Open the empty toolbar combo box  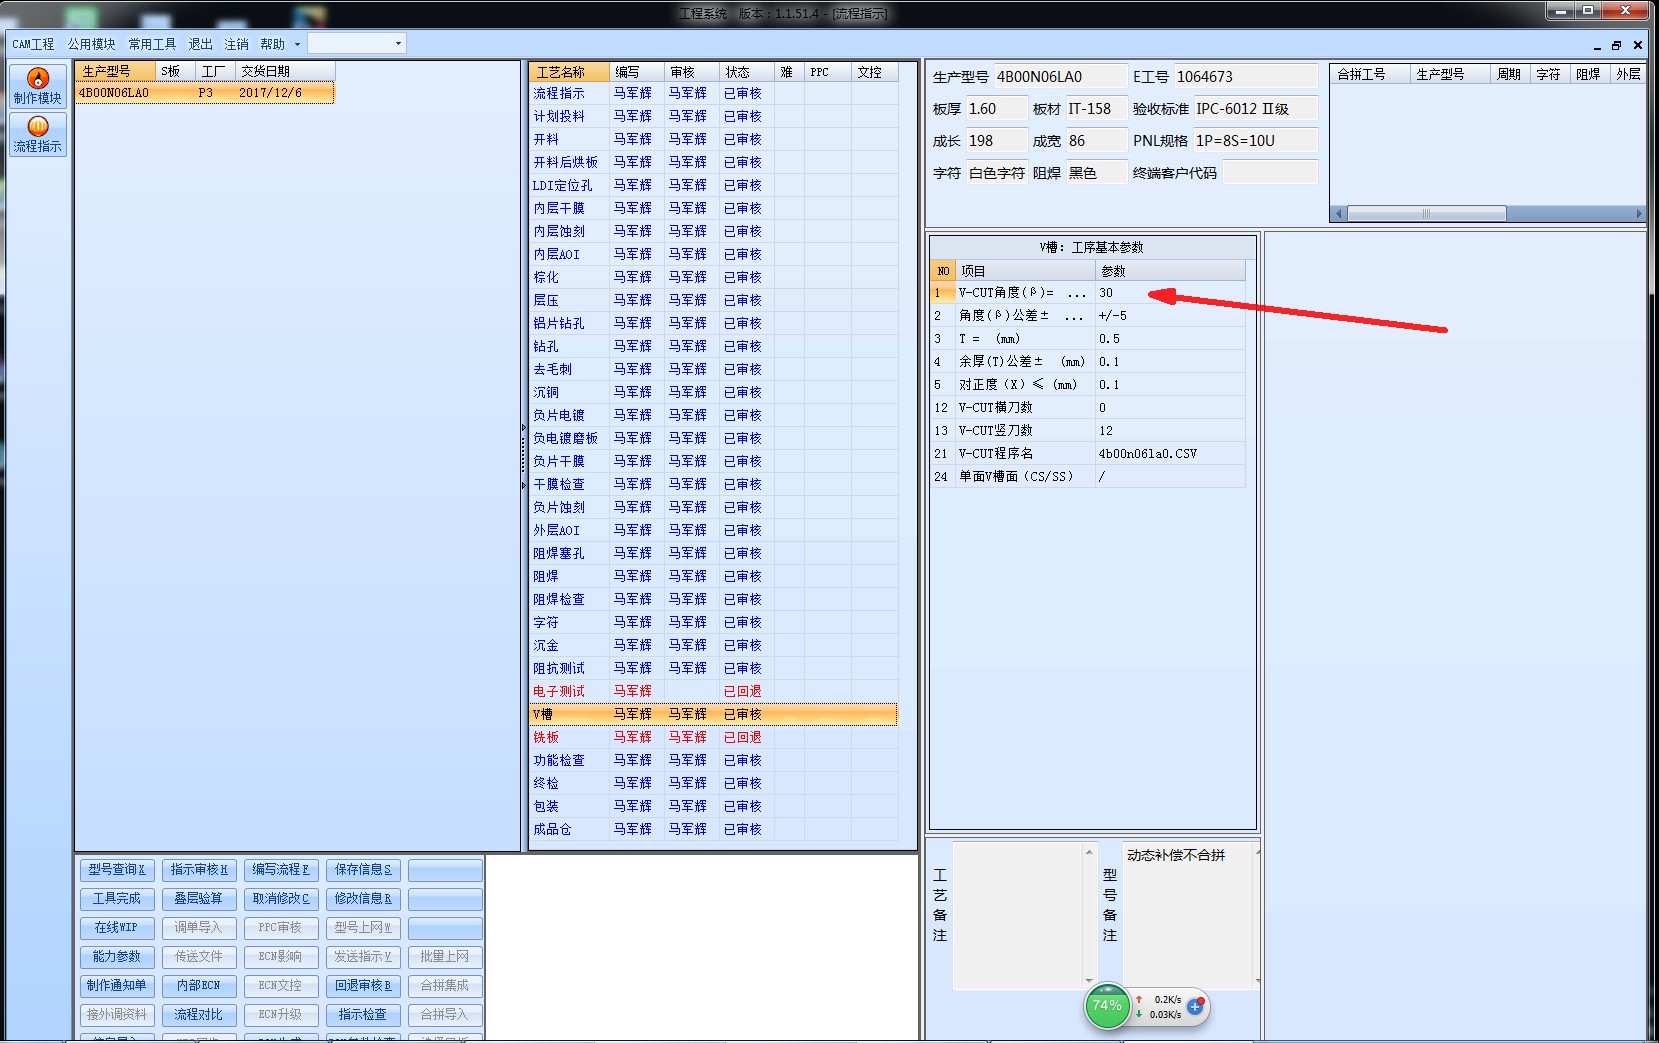tap(356, 44)
